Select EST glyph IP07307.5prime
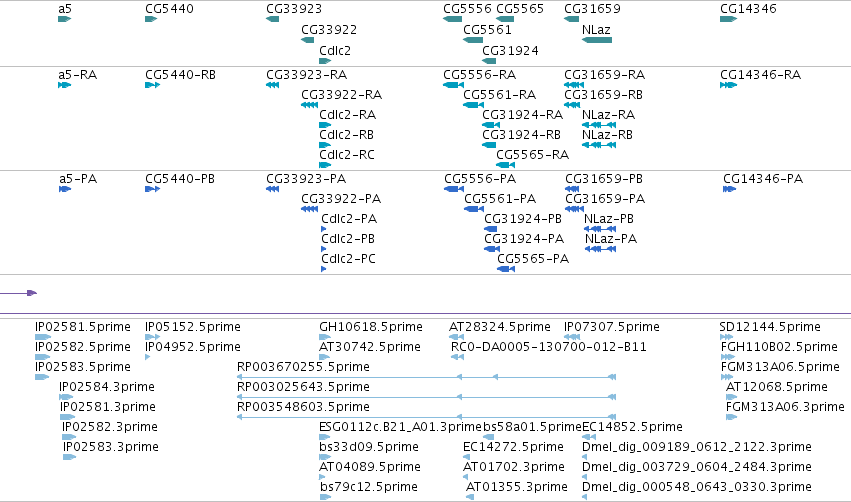Image resolution: width=851 pixels, height=502 pixels. [571, 337]
